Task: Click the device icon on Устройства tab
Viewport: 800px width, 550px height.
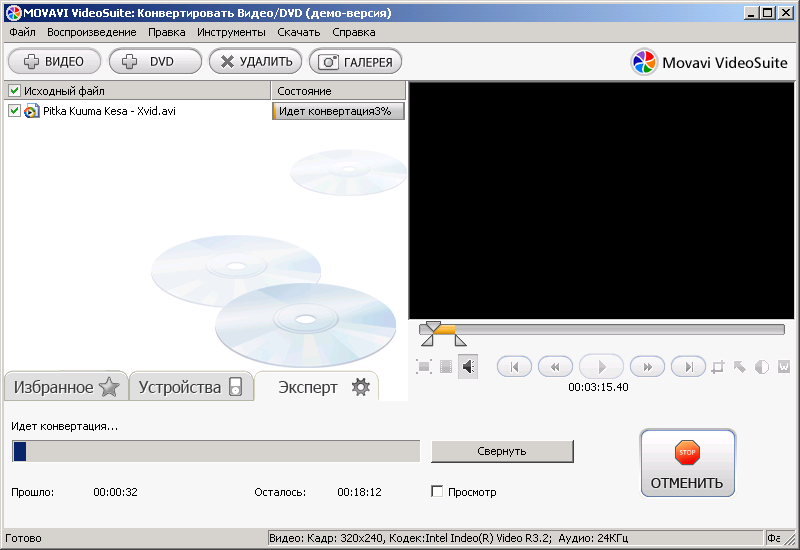Action: (x=235, y=387)
